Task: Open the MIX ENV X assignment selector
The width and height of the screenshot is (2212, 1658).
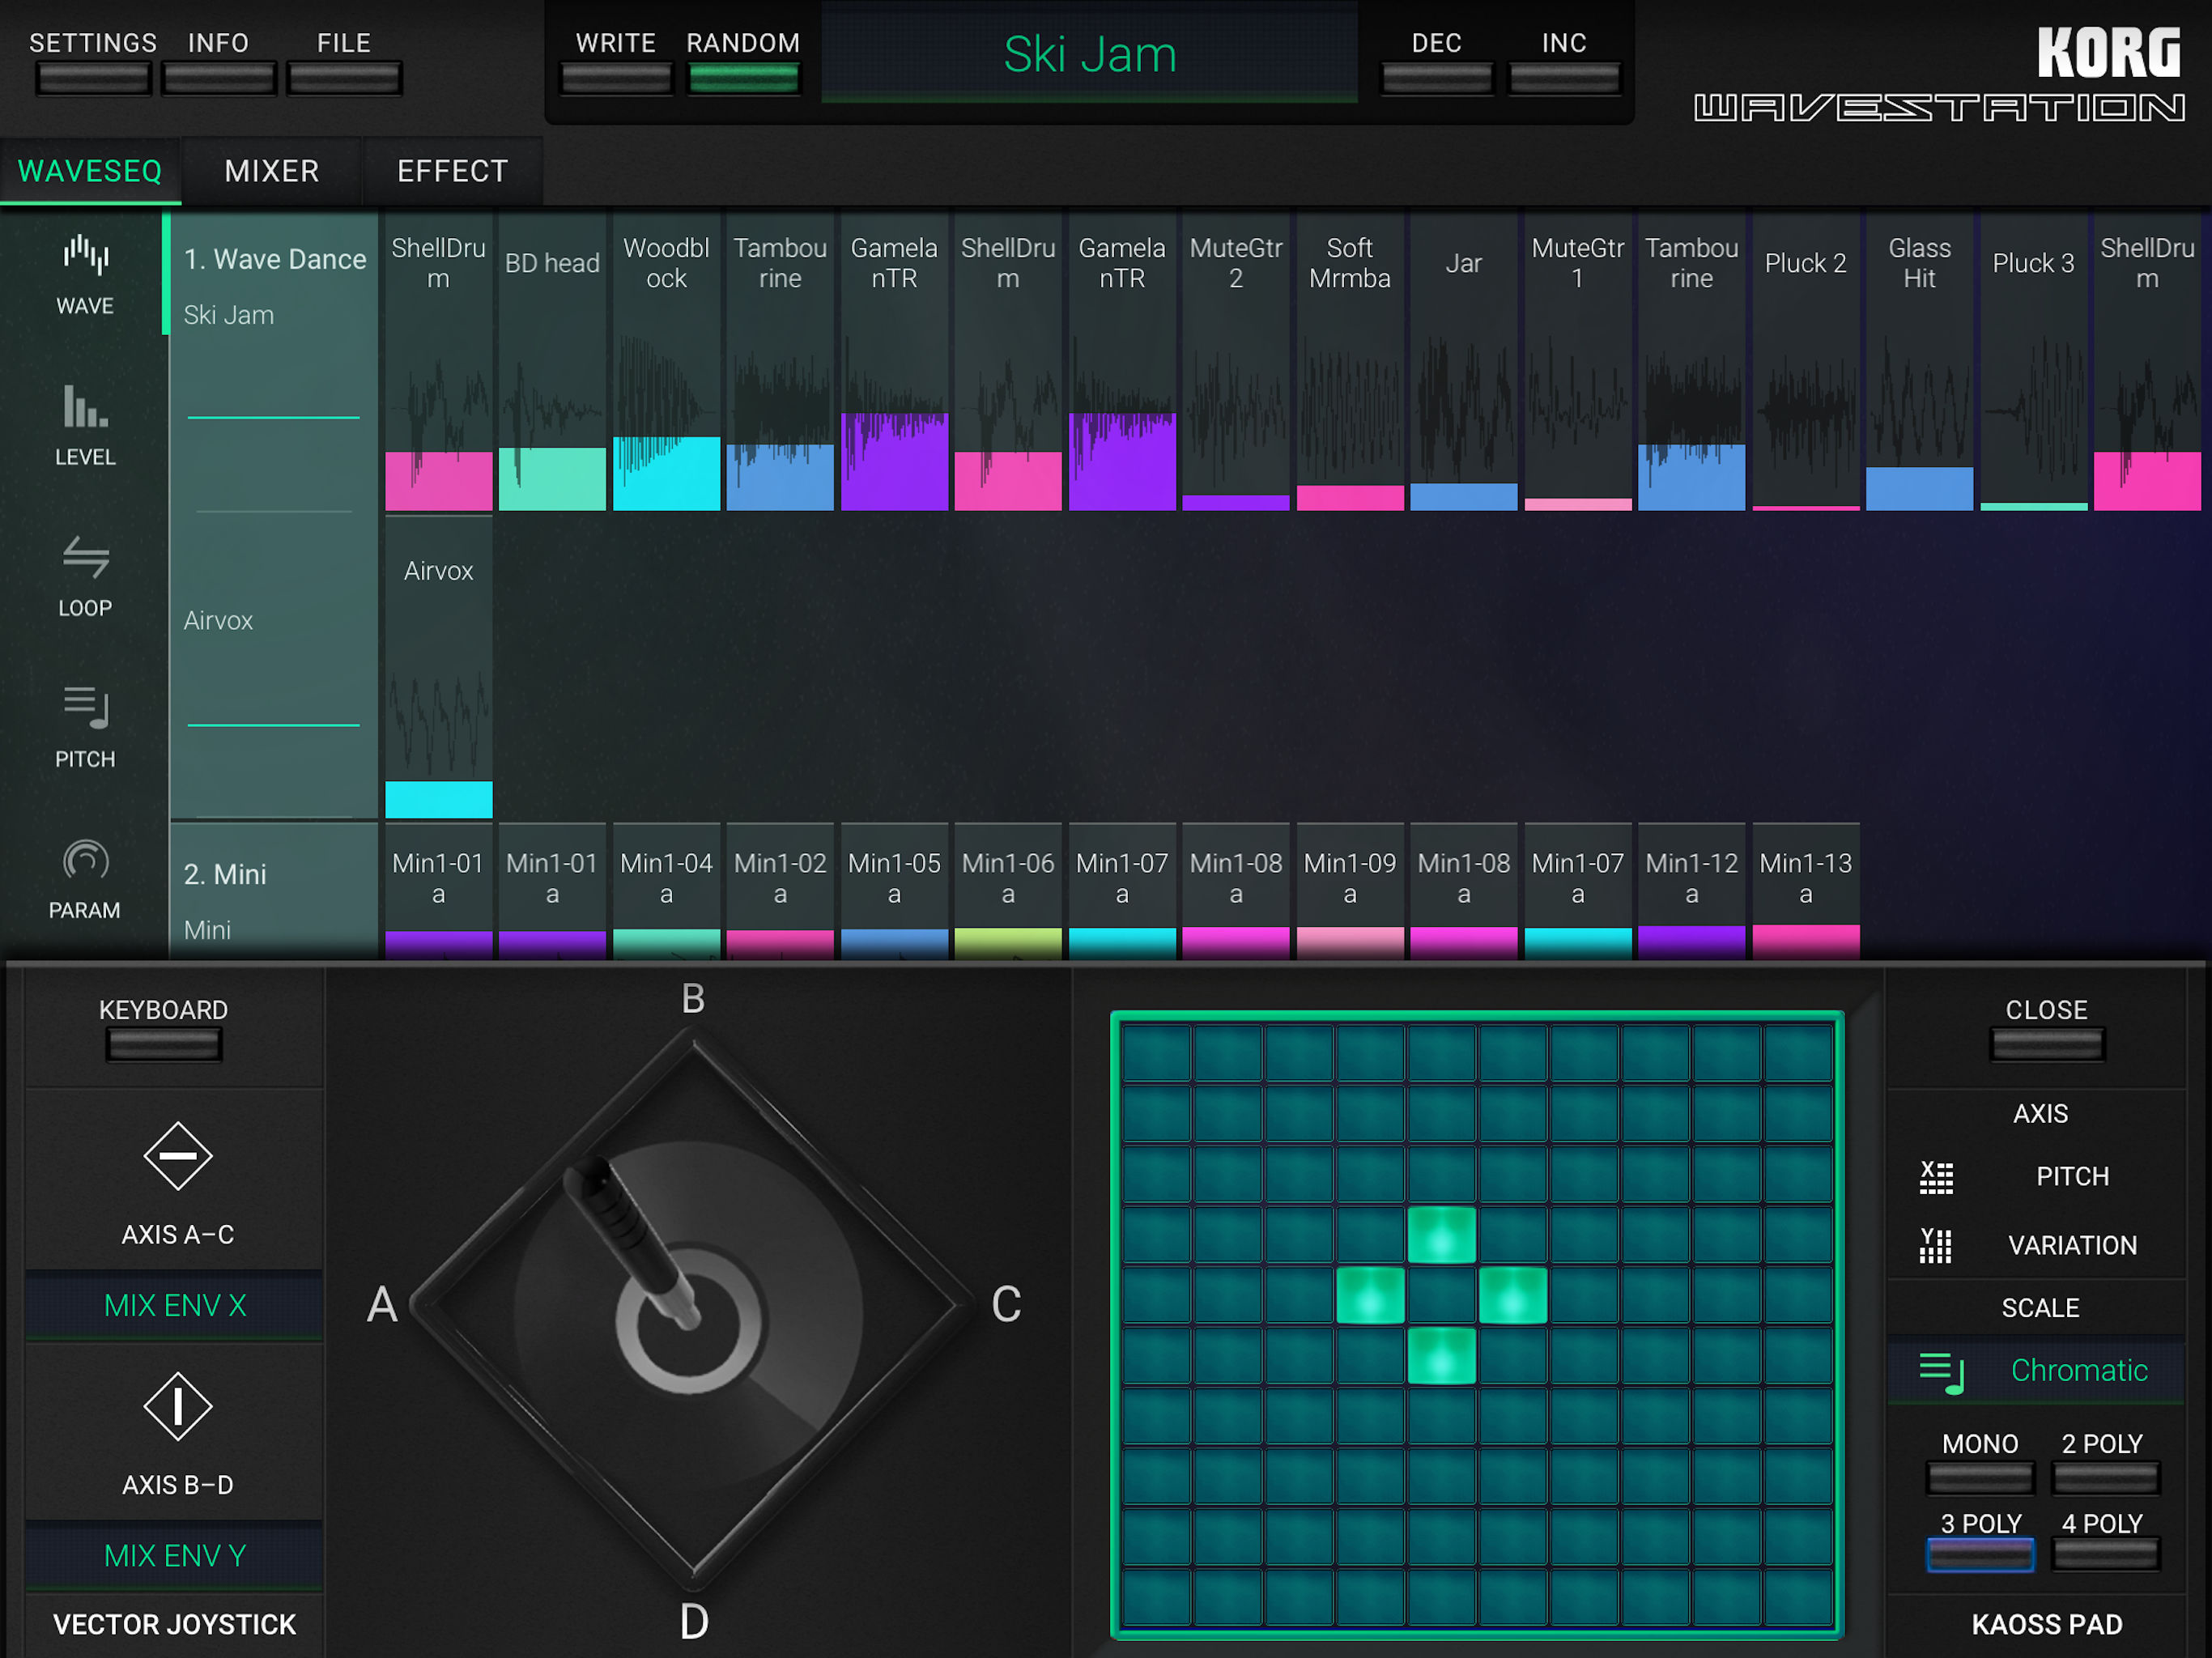Action: tap(175, 1305)
